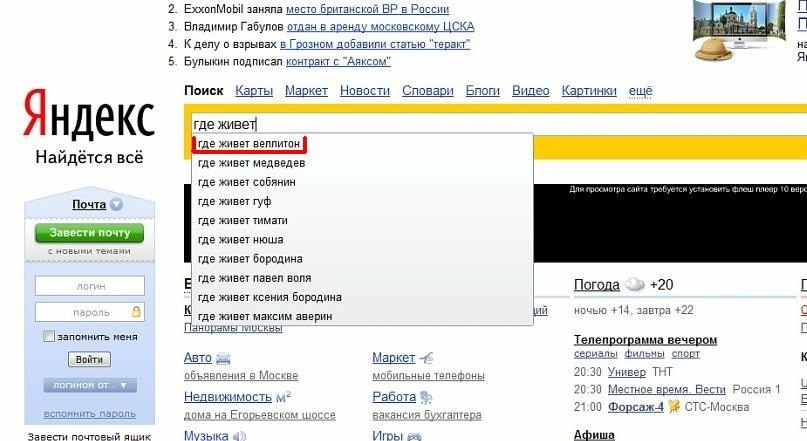
Task: Click the Завести почту button
Action: point(90,233)
